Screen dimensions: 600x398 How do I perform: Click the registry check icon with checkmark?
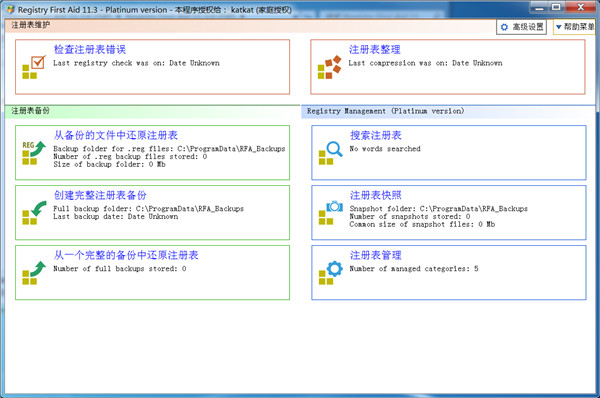(34, 67)
